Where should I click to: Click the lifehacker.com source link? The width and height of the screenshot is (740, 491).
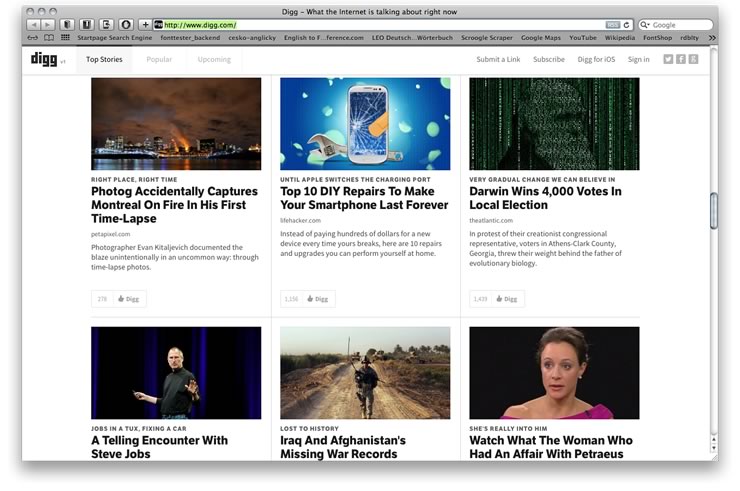(300, 220)
